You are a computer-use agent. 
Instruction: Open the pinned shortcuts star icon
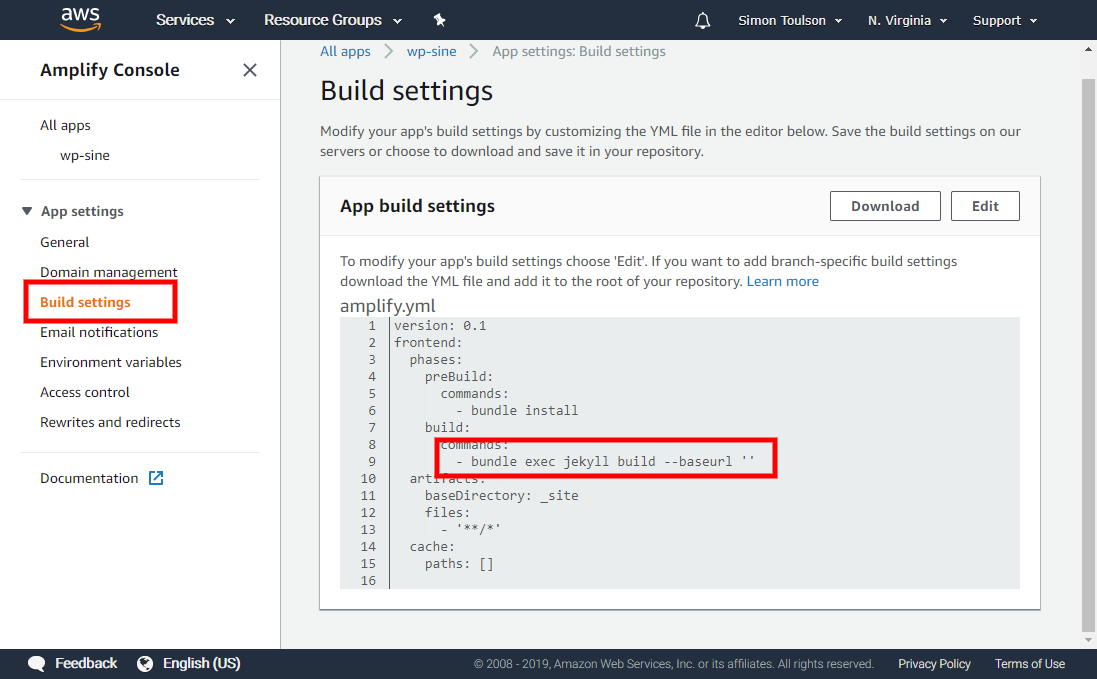tap(439, 20)
